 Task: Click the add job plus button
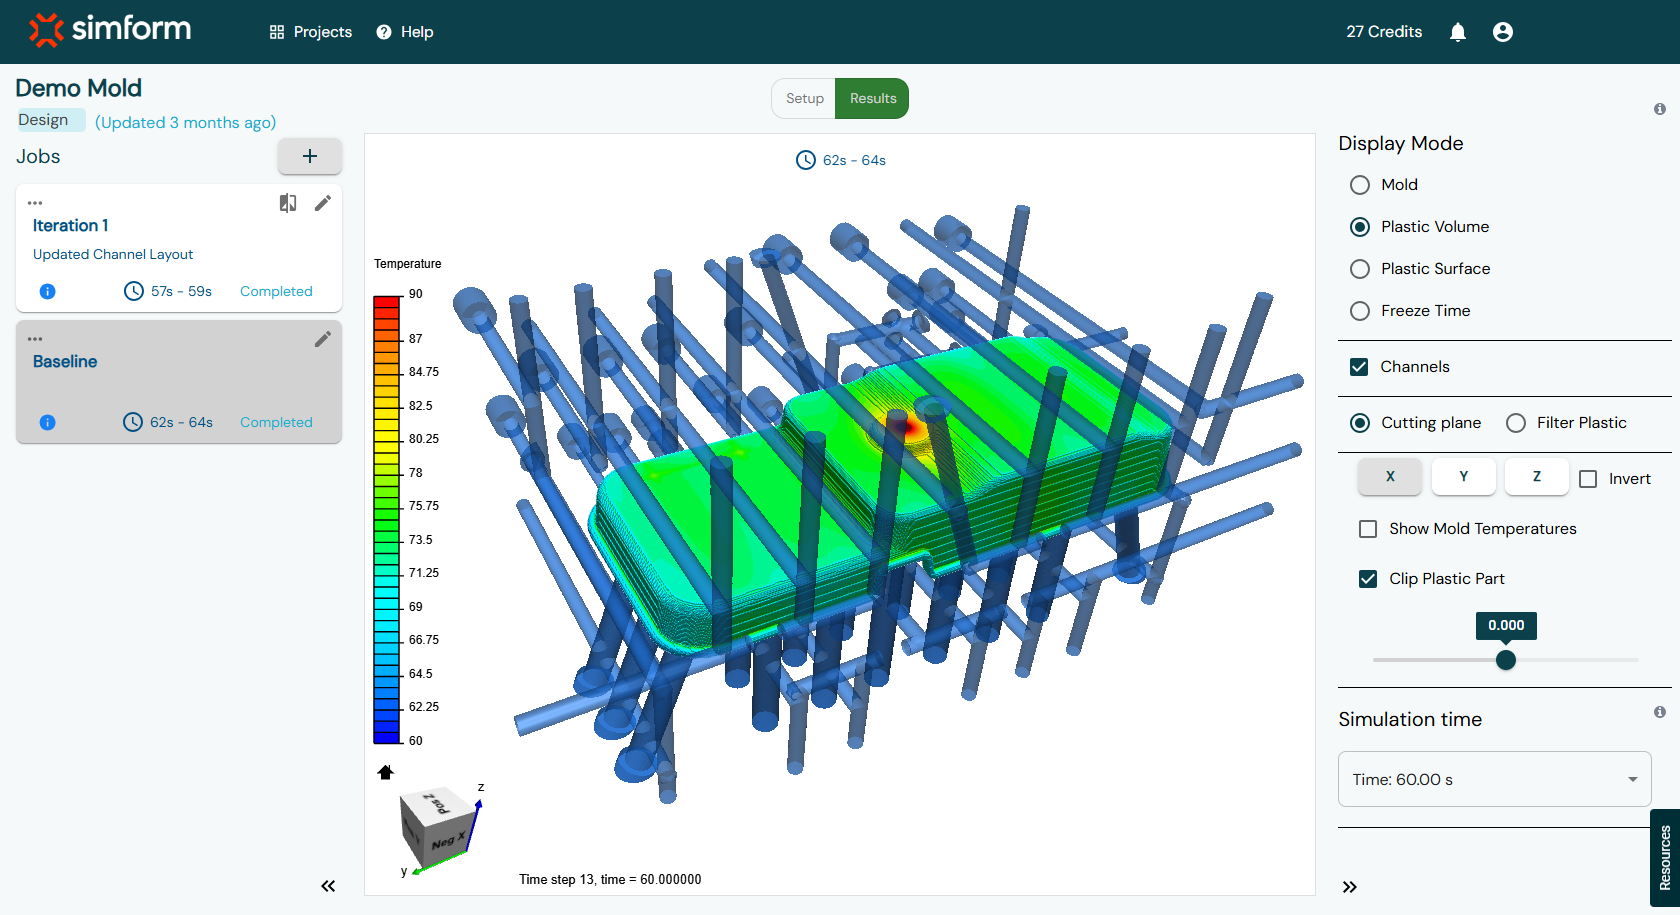309,156
